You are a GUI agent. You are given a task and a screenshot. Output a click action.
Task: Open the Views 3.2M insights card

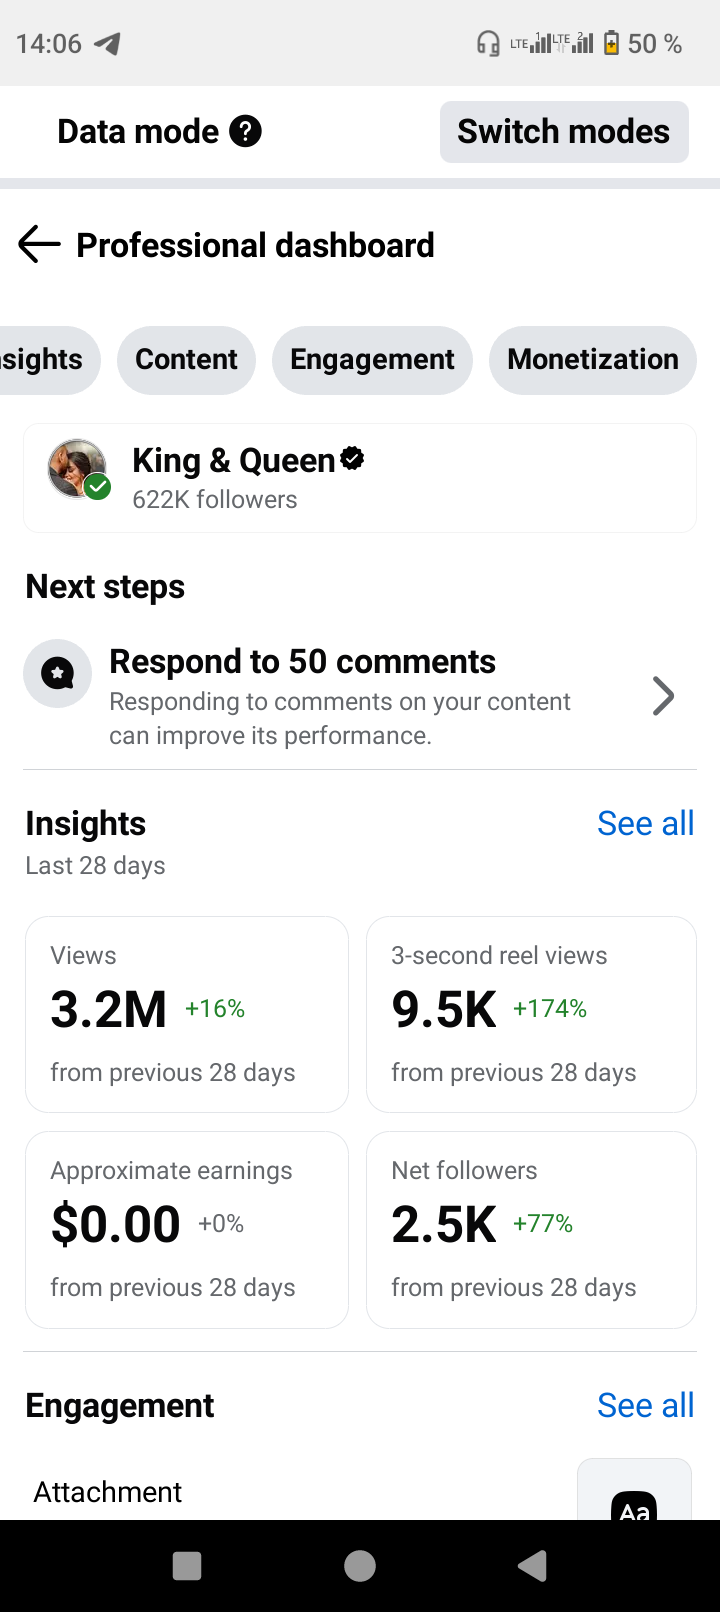tap(187, 1014)
